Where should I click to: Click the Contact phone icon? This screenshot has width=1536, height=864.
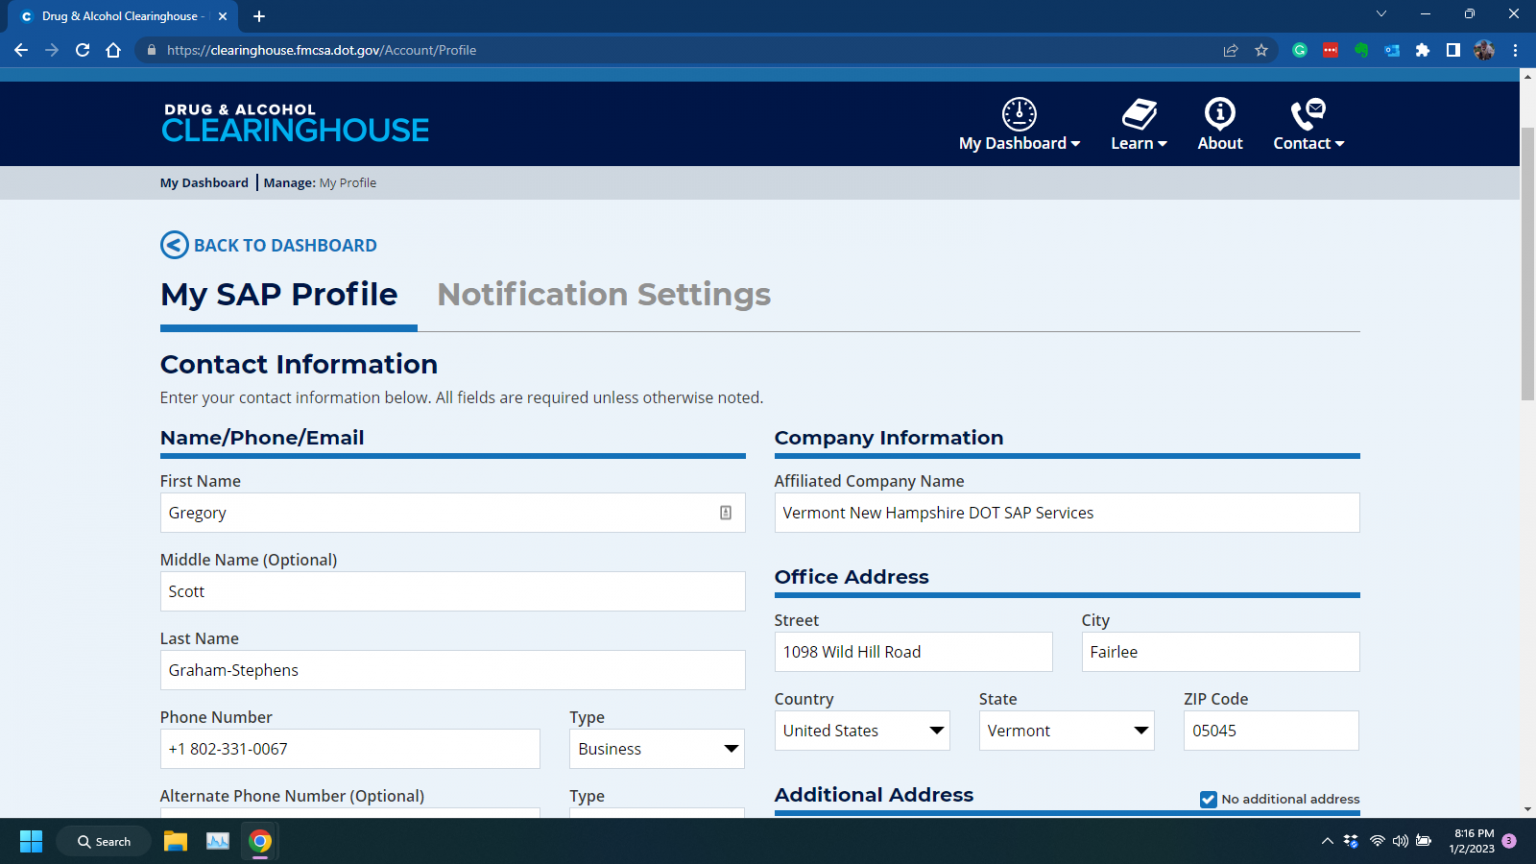[x=1308, y=112]
